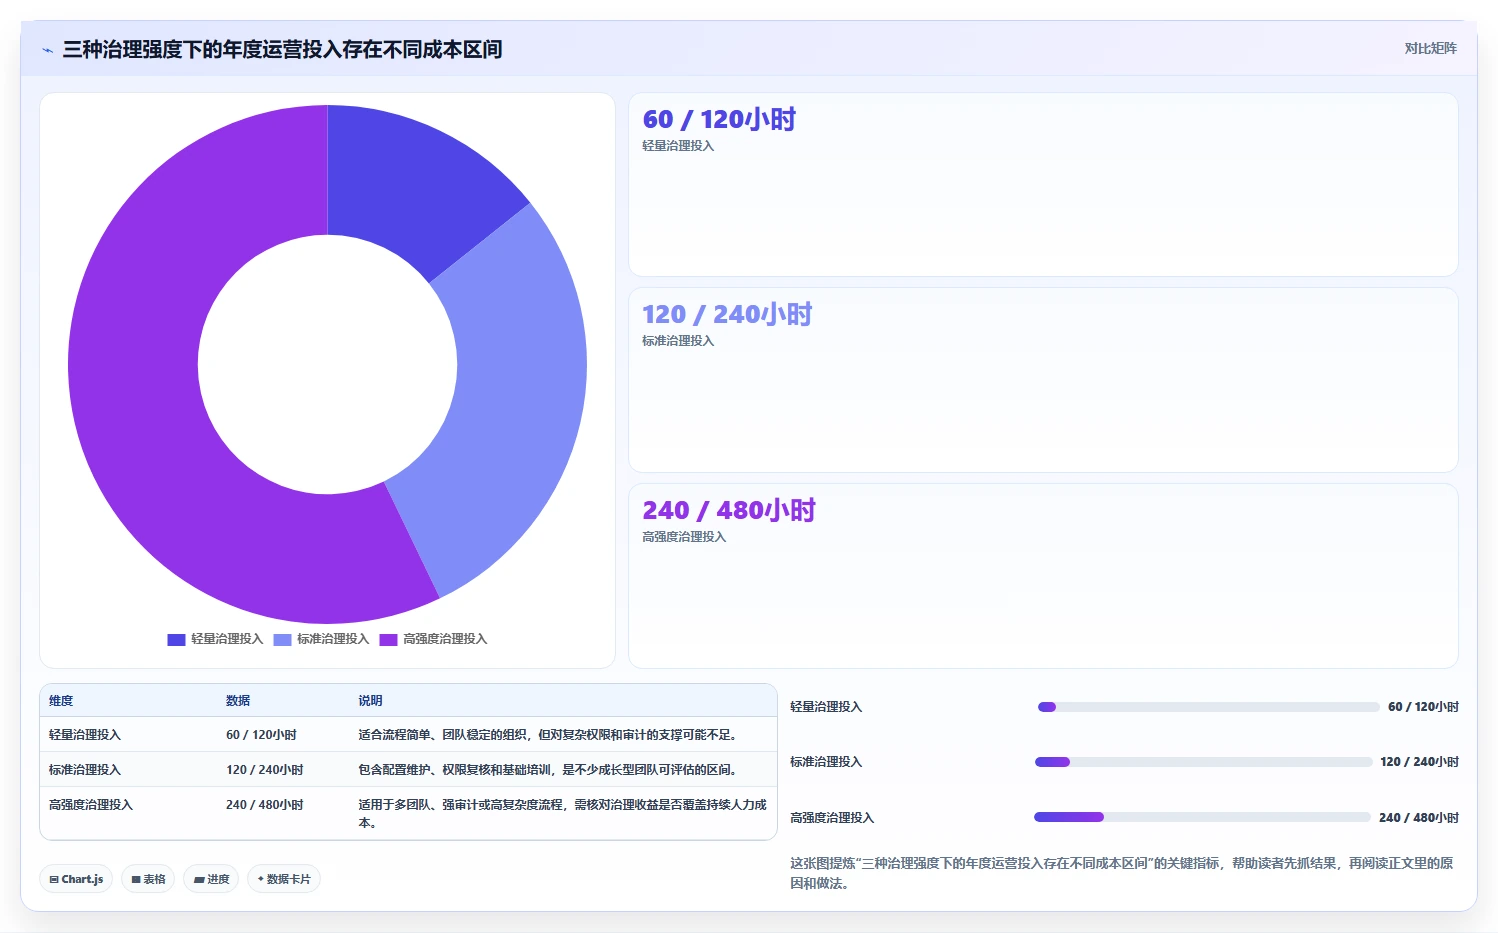Image resolution: width=1498 pixels, height=933 pixels.
Task: Click the small icon beside the chart title
Action: tap(47, 50)
